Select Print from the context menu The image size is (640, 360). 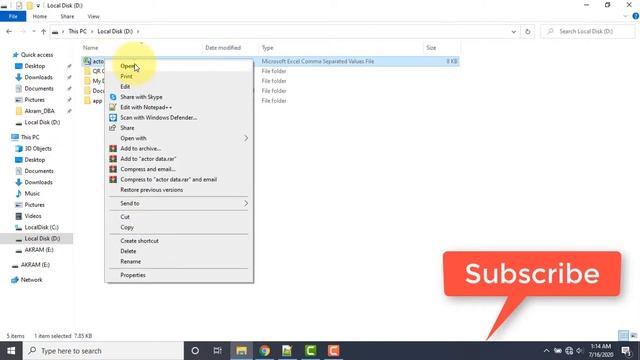click(126, 76)
